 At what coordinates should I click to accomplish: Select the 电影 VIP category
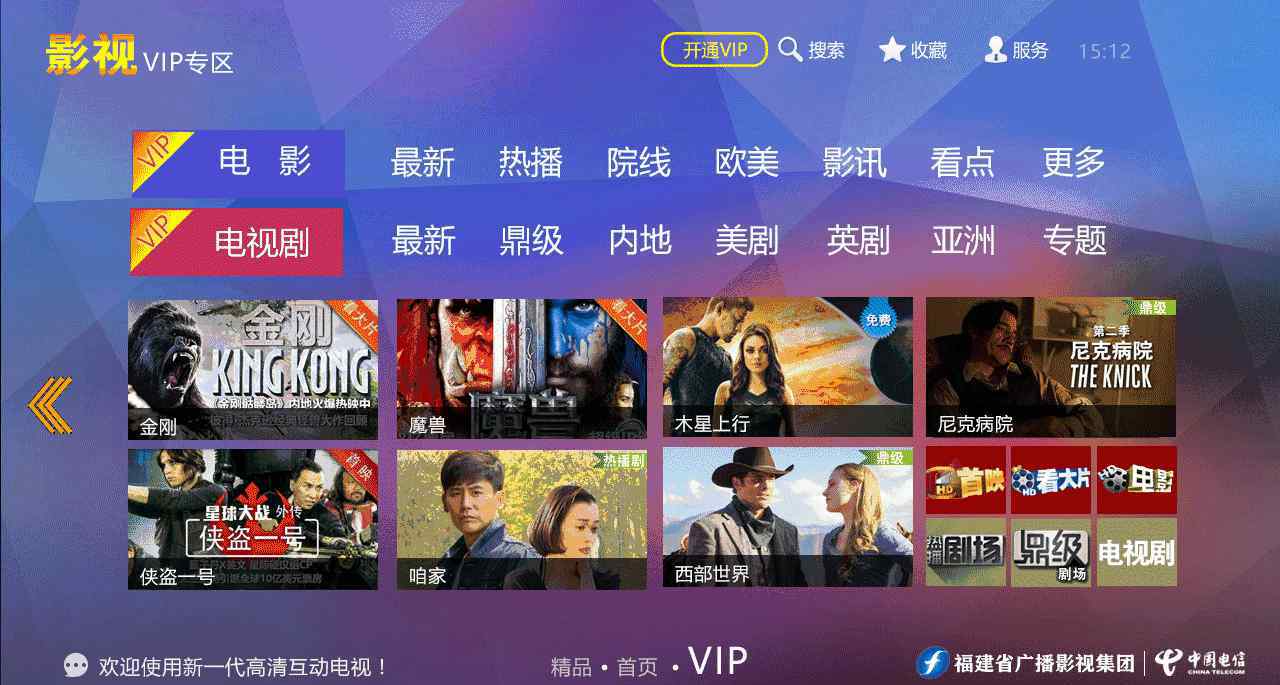pyautogui.click(x=238, y=161)
